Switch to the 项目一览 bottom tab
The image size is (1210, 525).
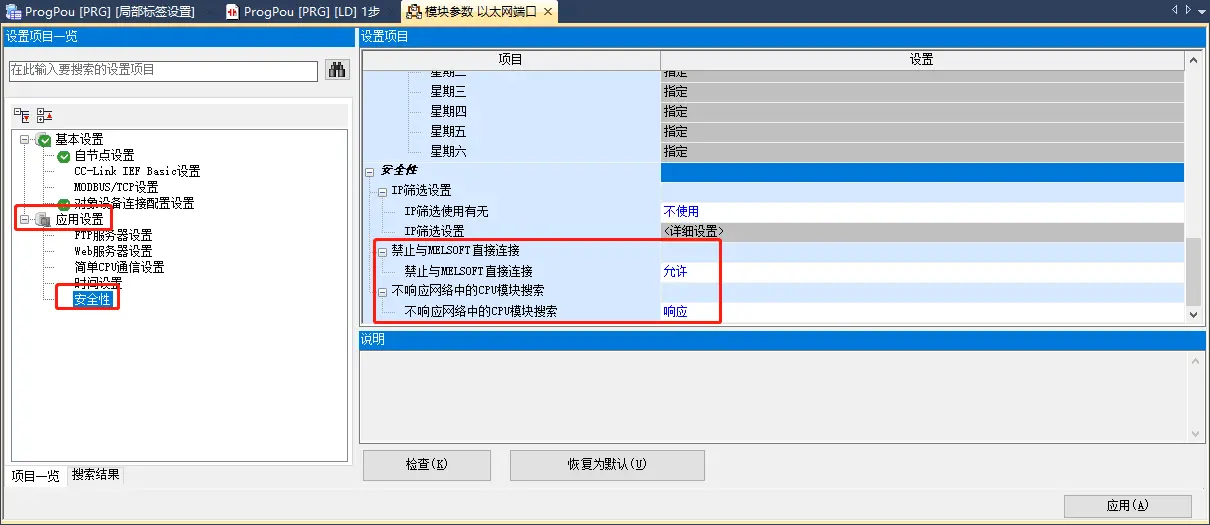click(35, 475)
